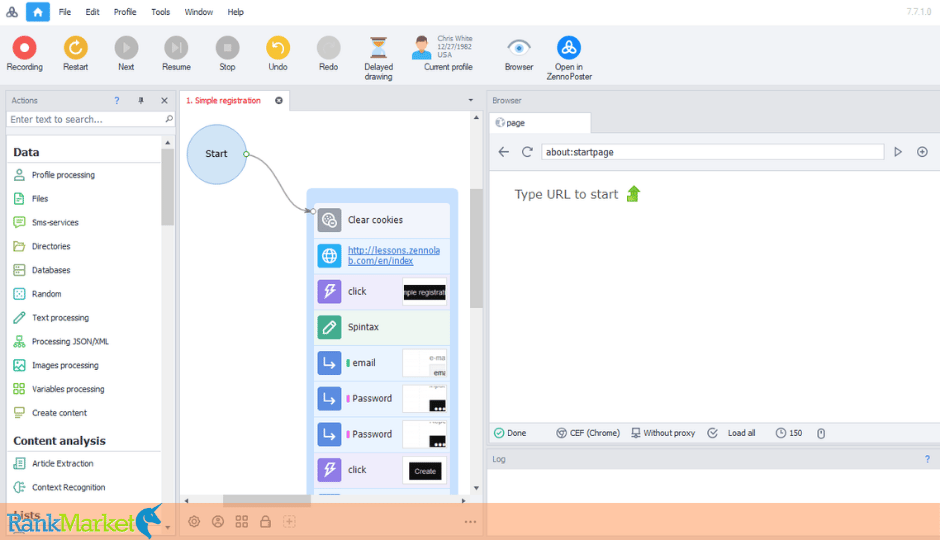Image resolution: width=940 pixels, height=540 pixels.
Task: Open lessons.zennolab.com link in workflow
Action: pyautogui.click(x=394, y=255)
